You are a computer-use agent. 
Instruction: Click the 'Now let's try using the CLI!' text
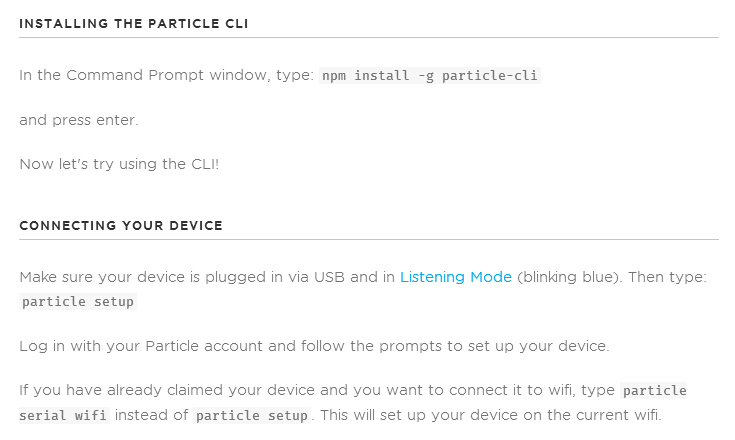tap(119, 164)
